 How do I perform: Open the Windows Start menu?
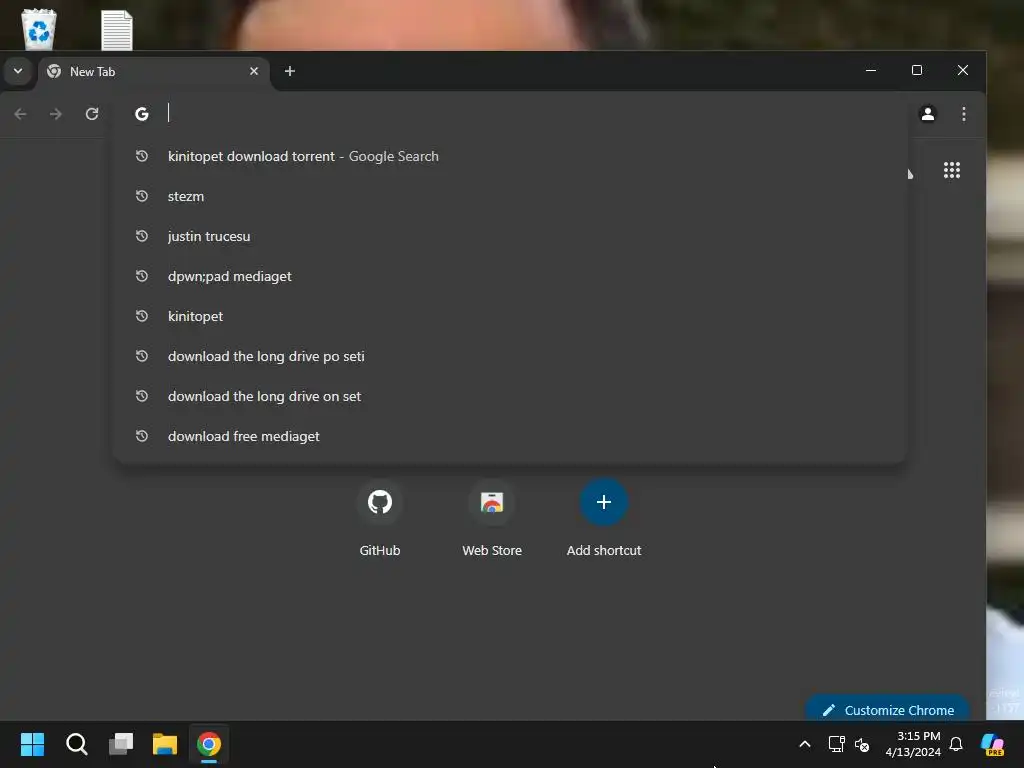(32, 744)
